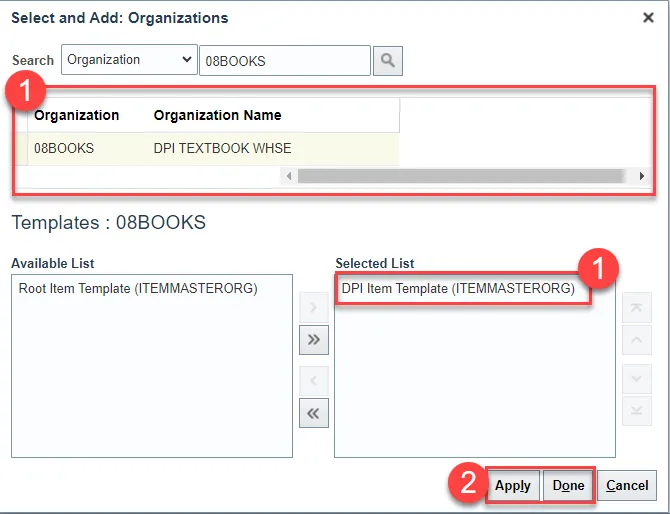Click the table scrollbar left arrow
Image resolution: width=670 pixels, height=514 pixels.
[x=289, y=176]
